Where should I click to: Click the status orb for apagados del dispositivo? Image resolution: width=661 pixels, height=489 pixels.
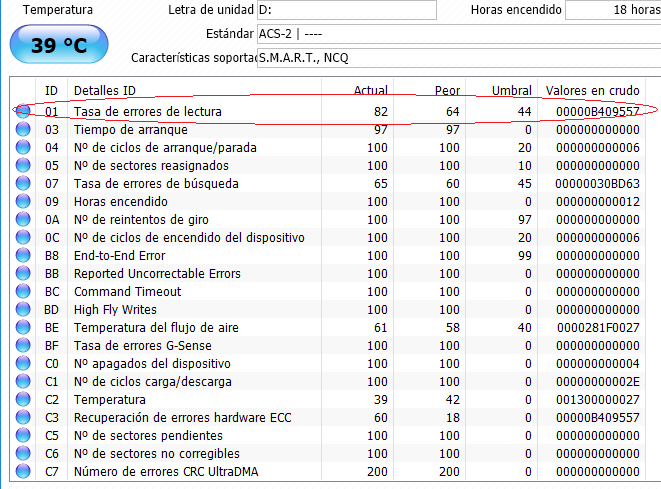pyautogui.click(x=23, y=363)
